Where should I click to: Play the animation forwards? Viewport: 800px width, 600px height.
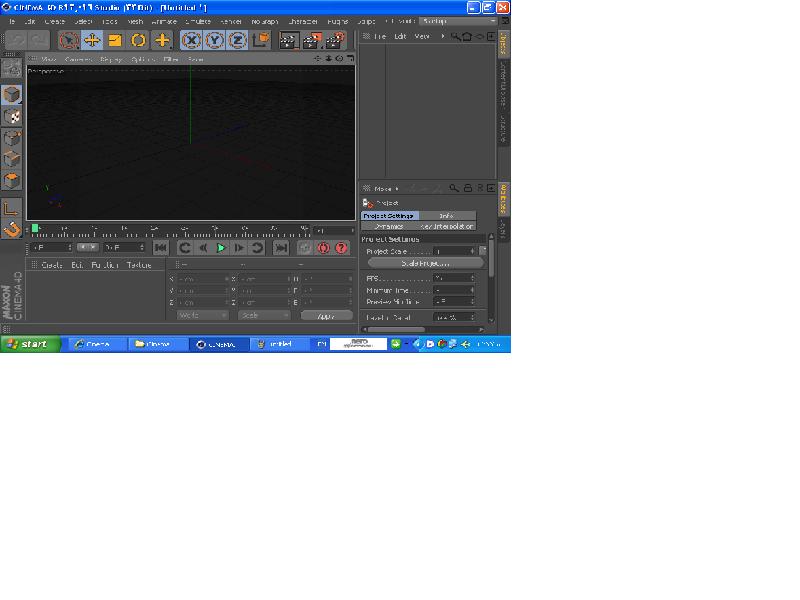221,248
